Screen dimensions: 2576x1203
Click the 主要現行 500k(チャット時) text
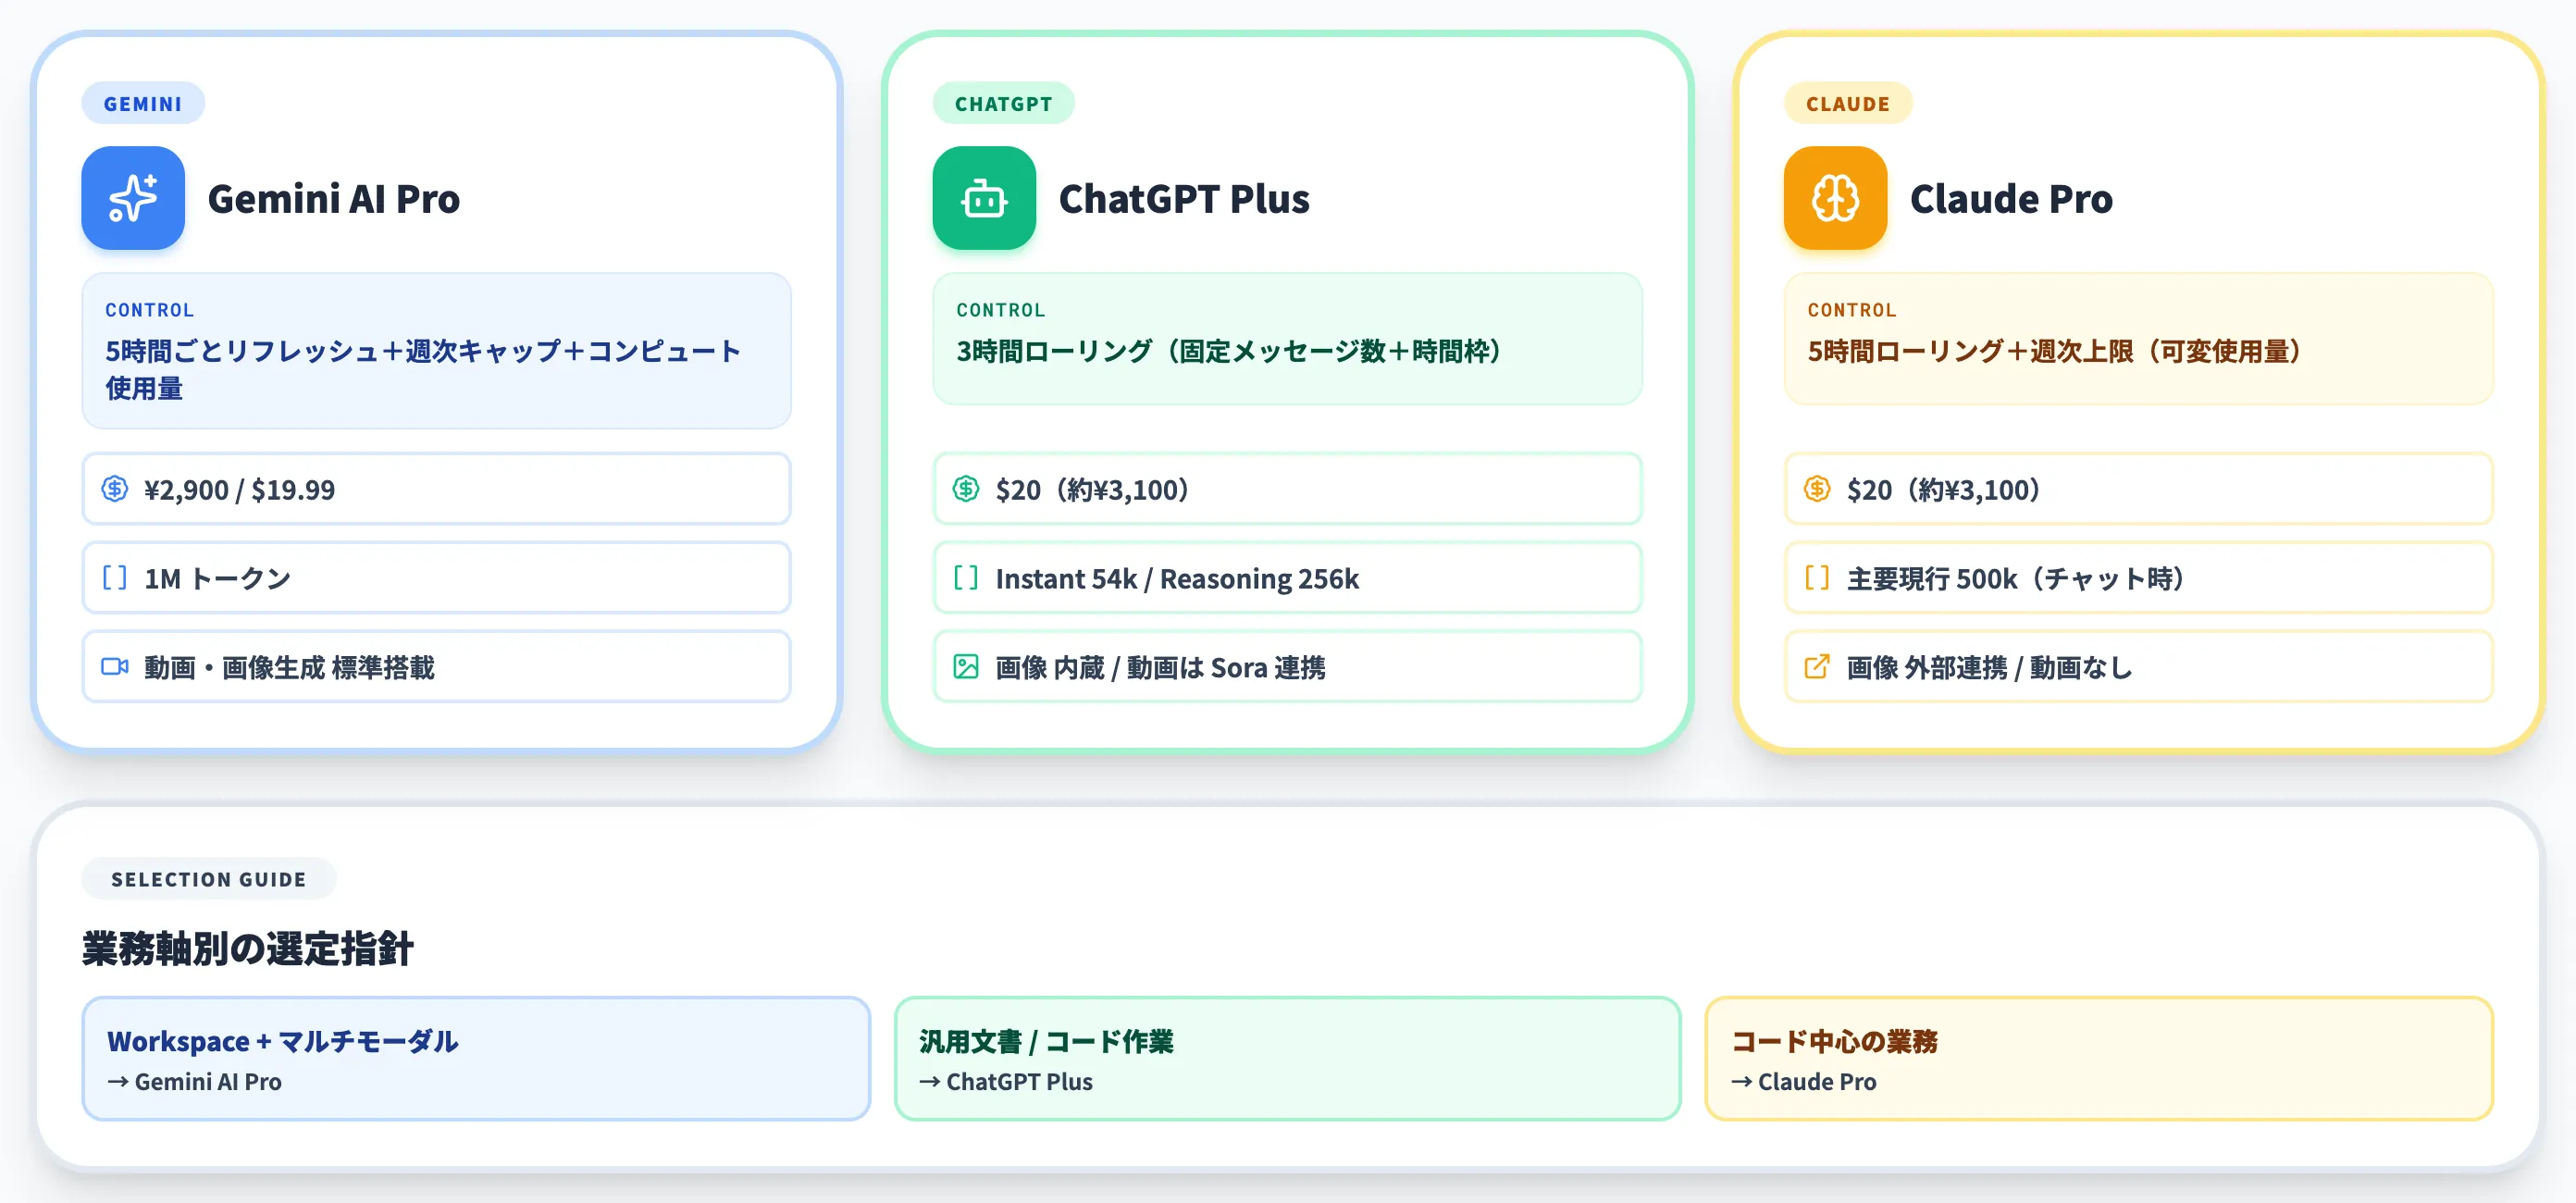tap(2015, 579)
